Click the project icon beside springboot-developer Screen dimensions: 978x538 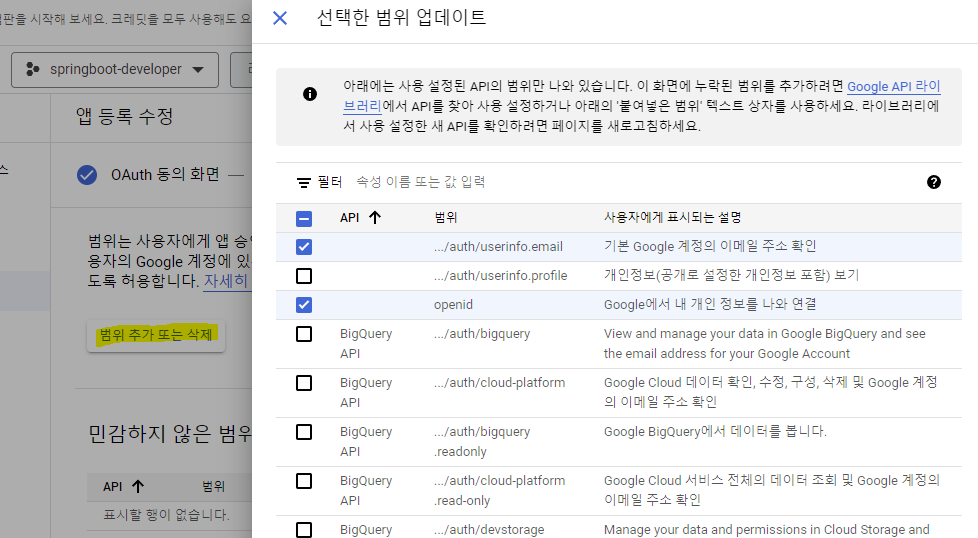coord(32,69)
